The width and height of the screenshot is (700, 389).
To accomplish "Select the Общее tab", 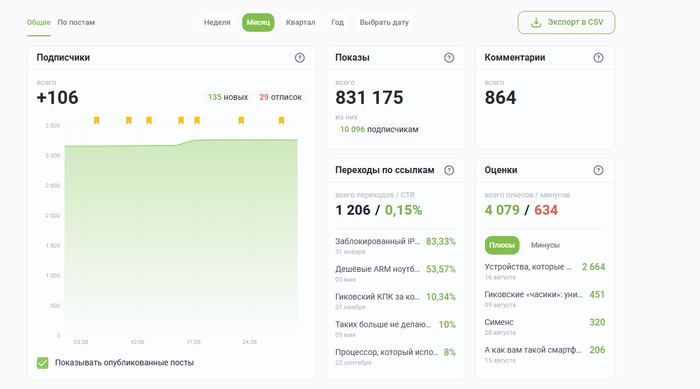I will point(38,22).
